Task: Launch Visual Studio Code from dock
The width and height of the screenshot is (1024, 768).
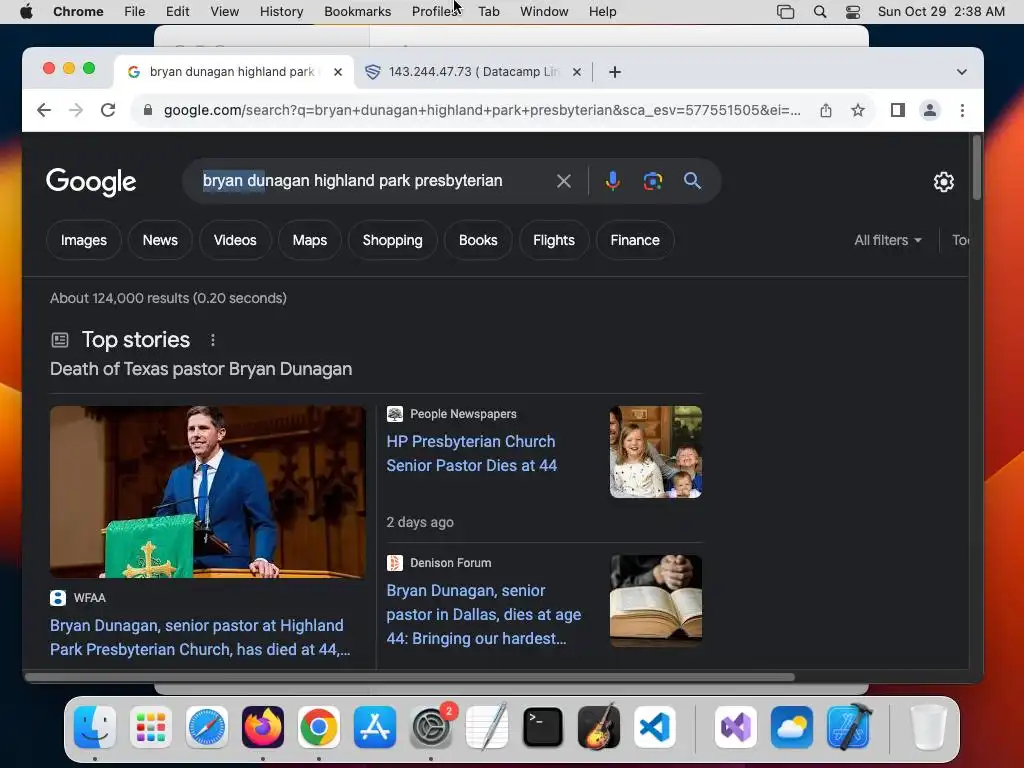Action: pyautogui.click(x=655, y=727)
